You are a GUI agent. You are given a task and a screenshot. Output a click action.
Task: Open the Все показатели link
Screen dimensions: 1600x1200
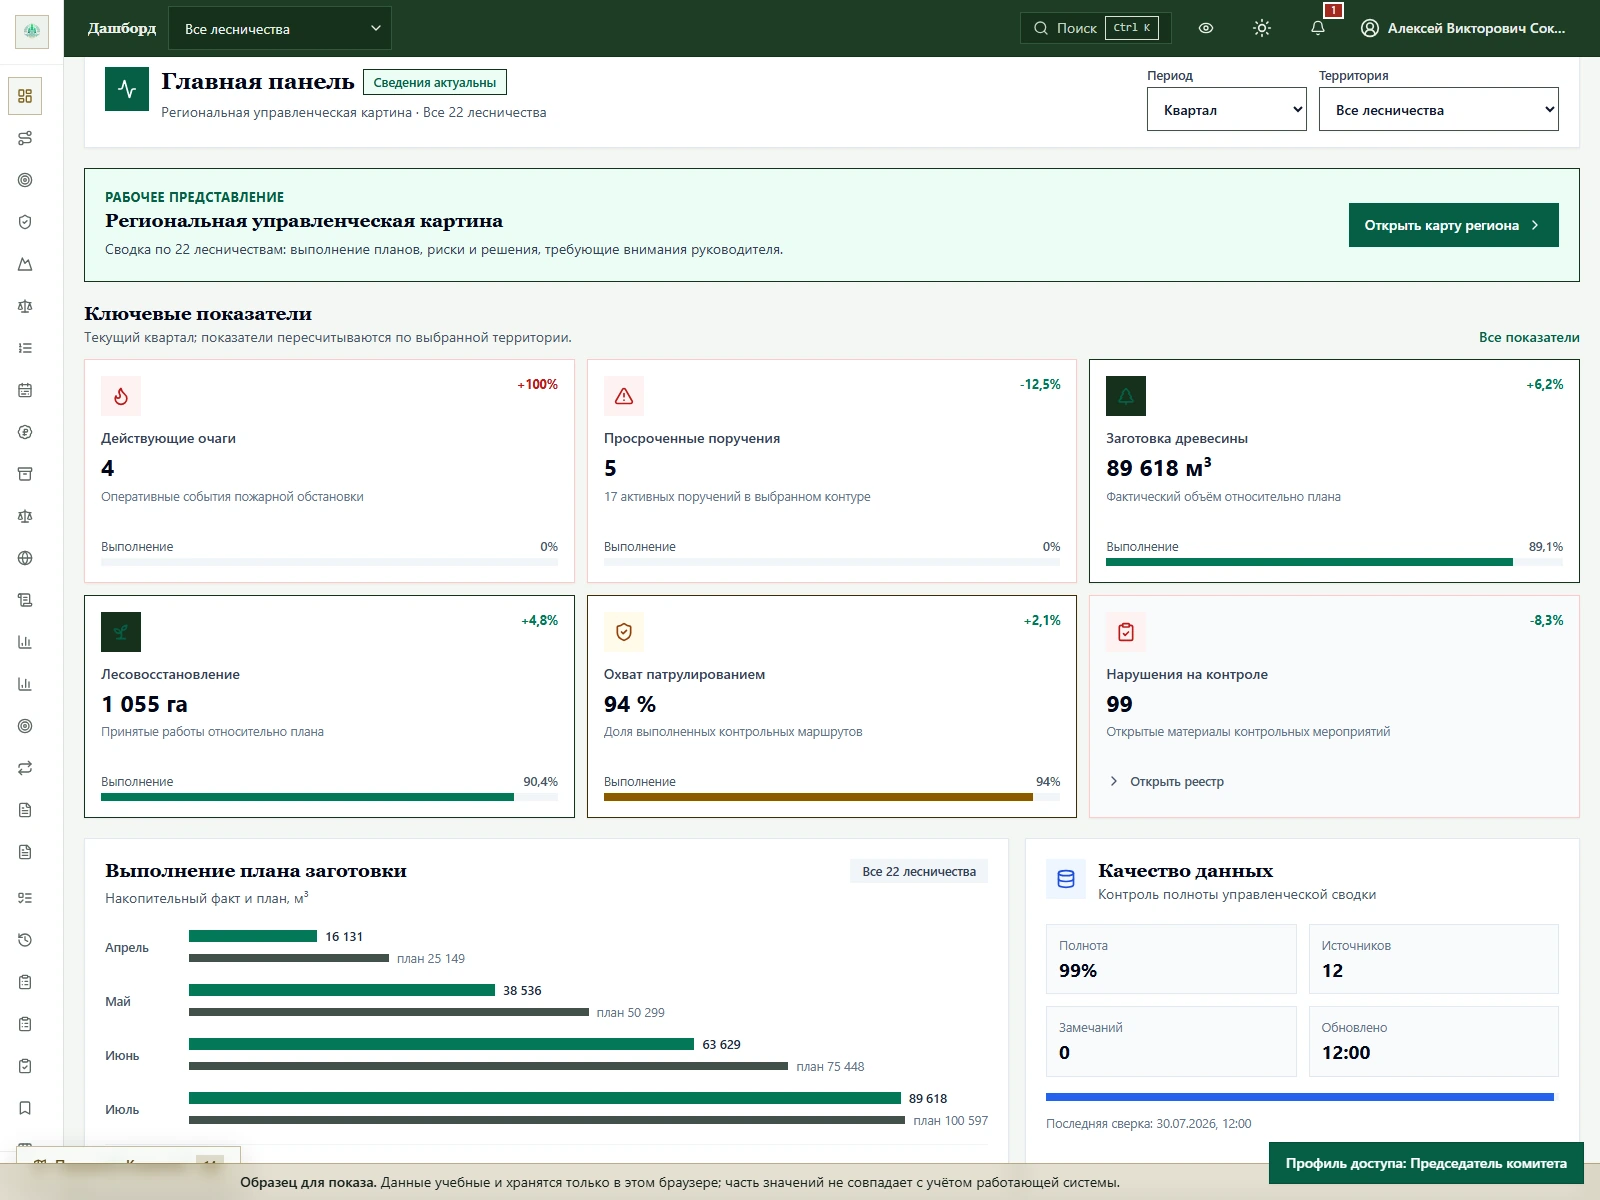point(1529,337)
